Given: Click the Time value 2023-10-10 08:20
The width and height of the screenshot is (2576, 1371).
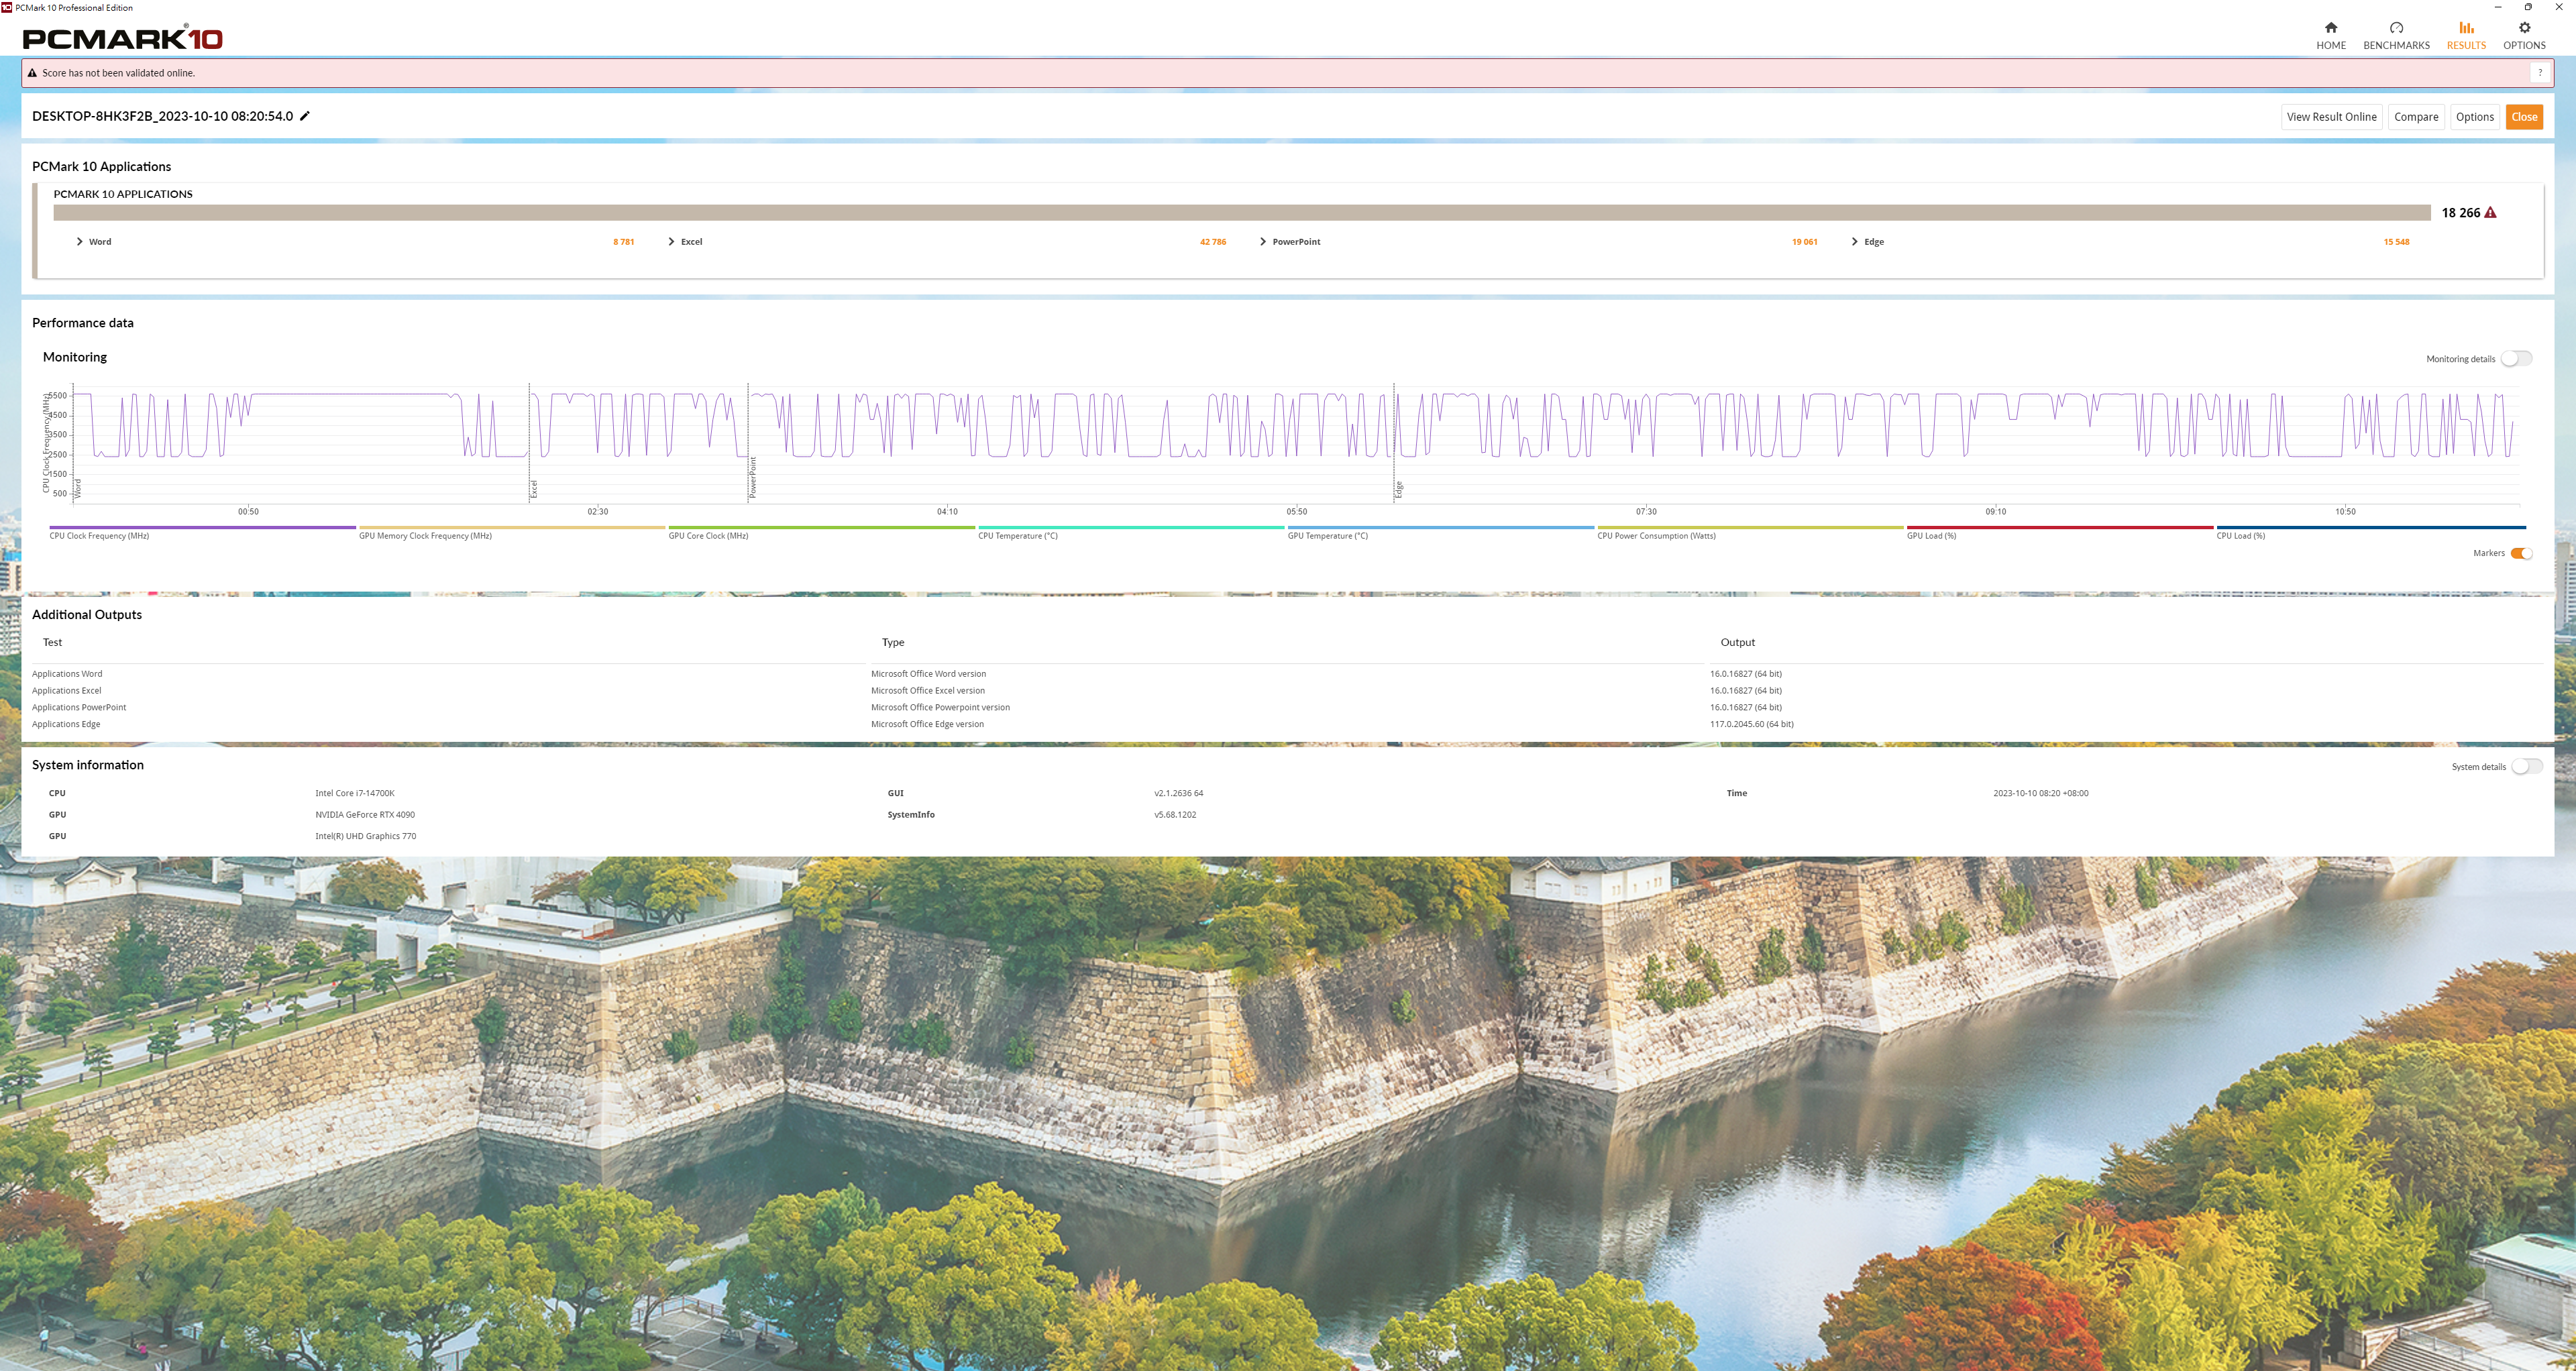Looking at the screenshot, I should click(x=2040, y=793).
